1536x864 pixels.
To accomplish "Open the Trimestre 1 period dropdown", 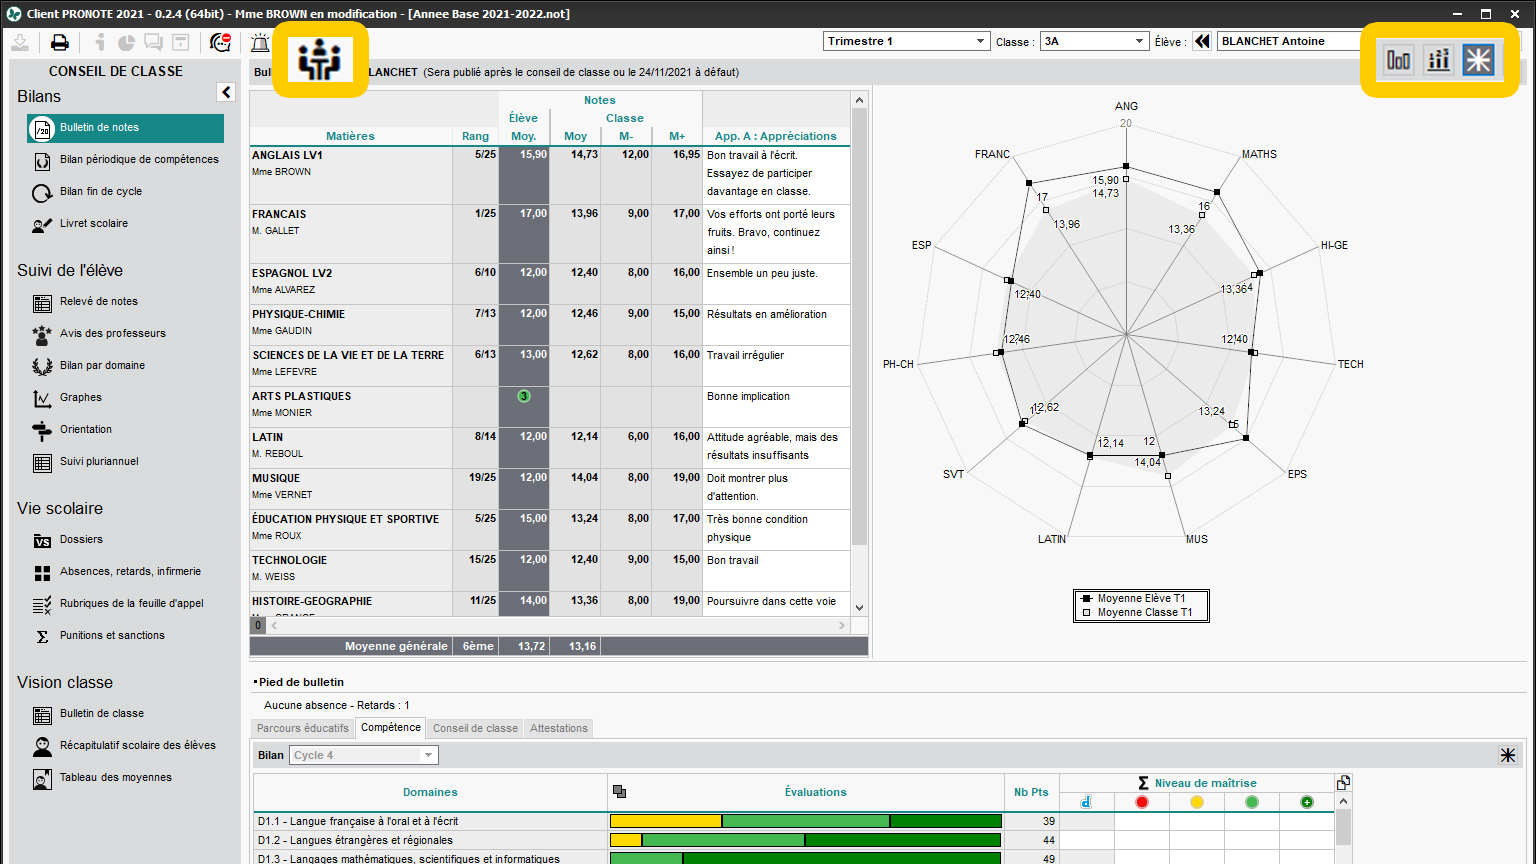I will point(906,41).
